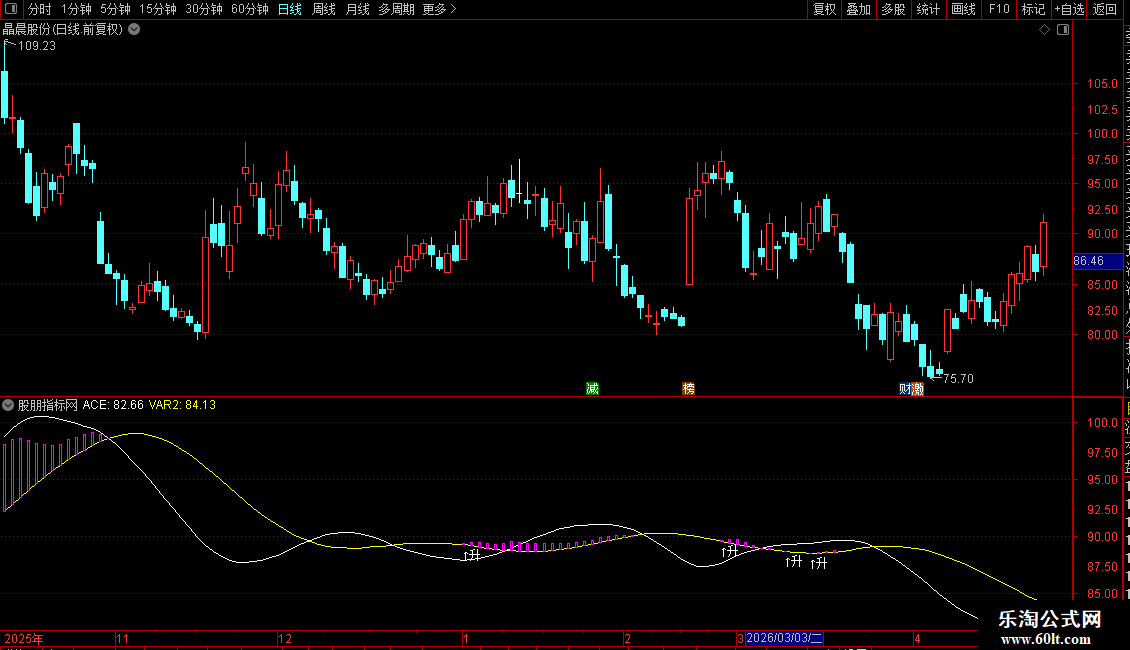Switch to 周线 weekly chart
Viewport: 1130px width, 650px height.
[324, 9]
